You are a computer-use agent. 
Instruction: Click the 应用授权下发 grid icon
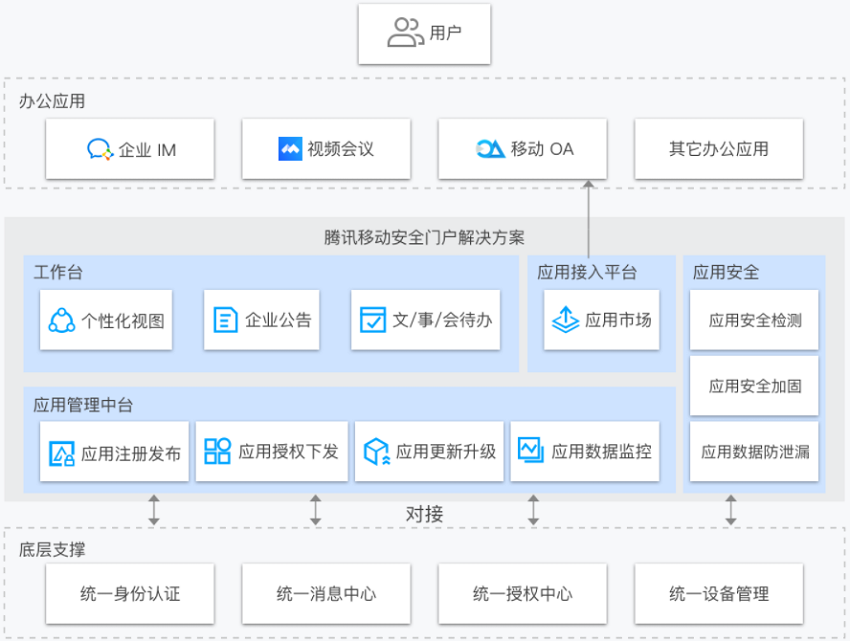[x=217, y=451]
